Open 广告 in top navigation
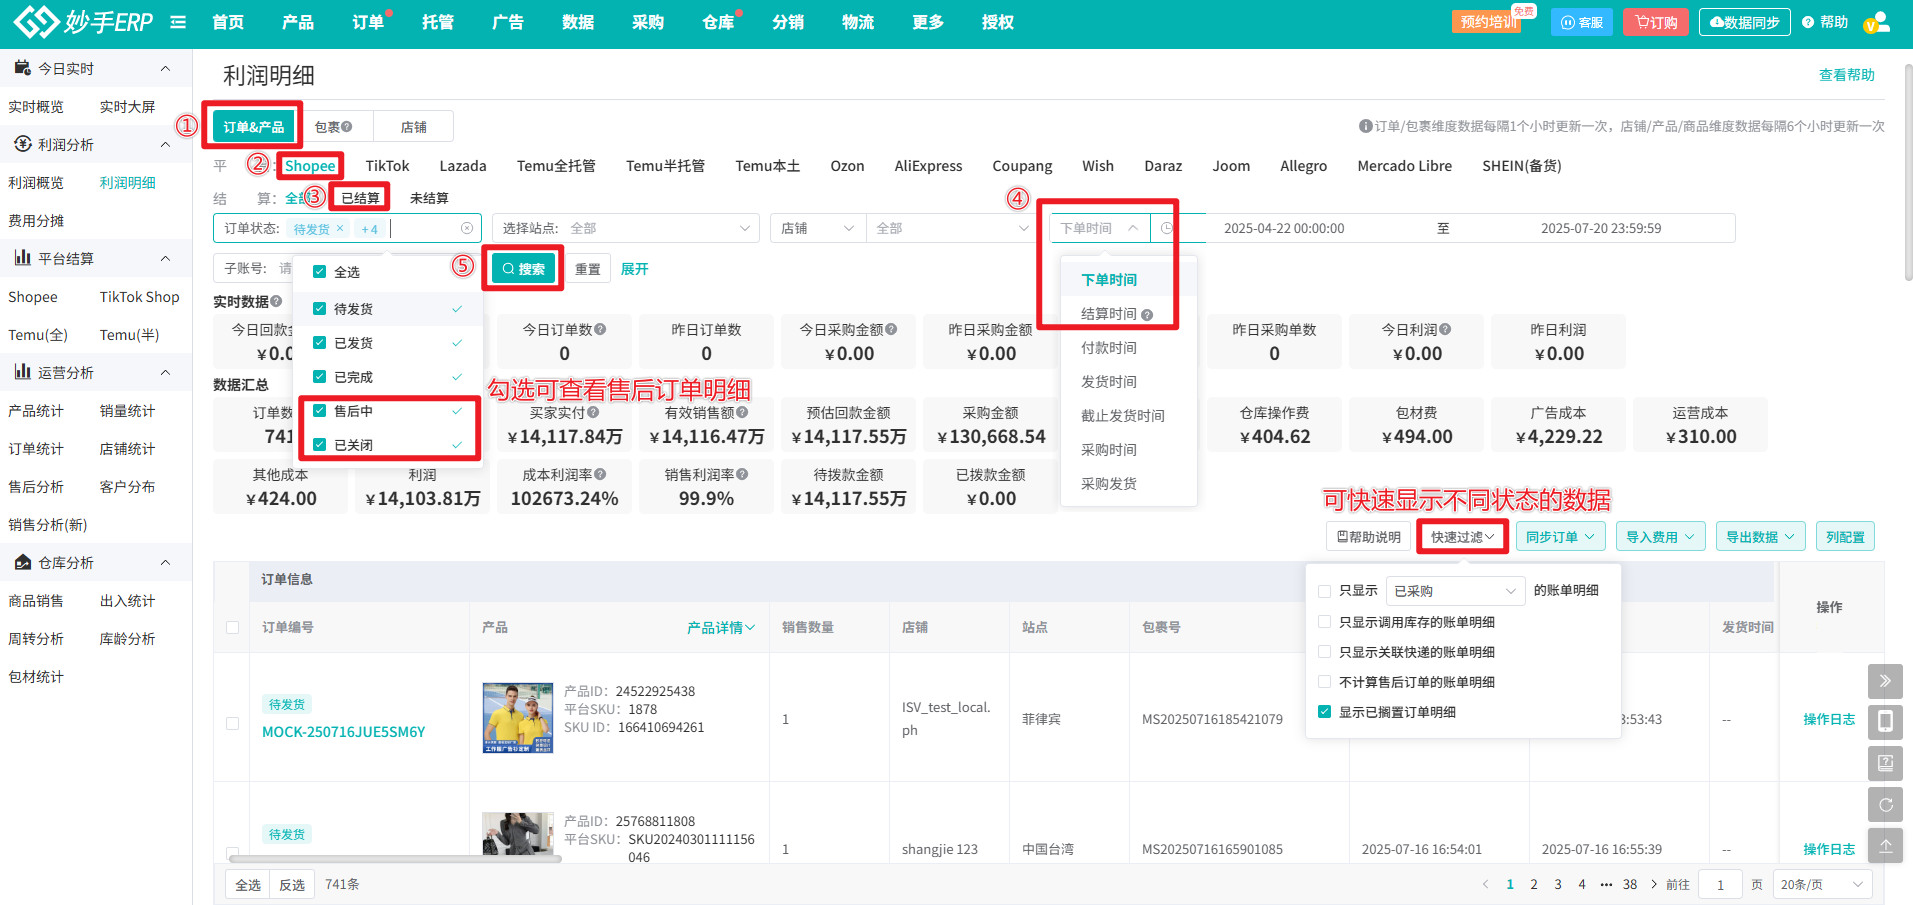Screen dimensions: 1913x905 click(x=508, y=22)
